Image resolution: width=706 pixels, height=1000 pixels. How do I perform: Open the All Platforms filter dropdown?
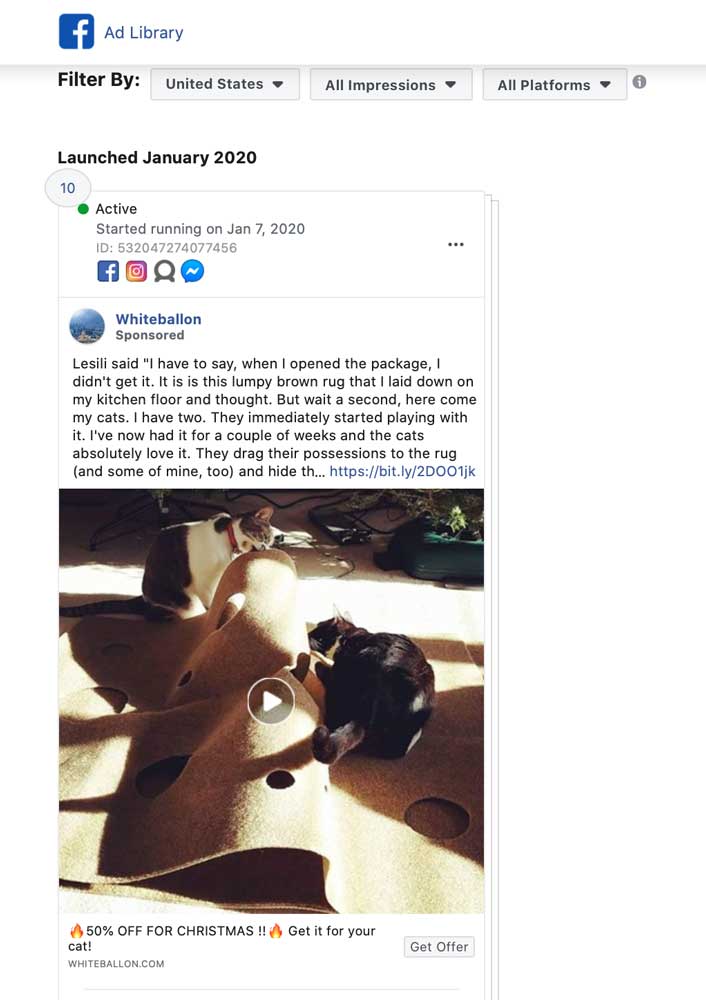click(554, 85)
